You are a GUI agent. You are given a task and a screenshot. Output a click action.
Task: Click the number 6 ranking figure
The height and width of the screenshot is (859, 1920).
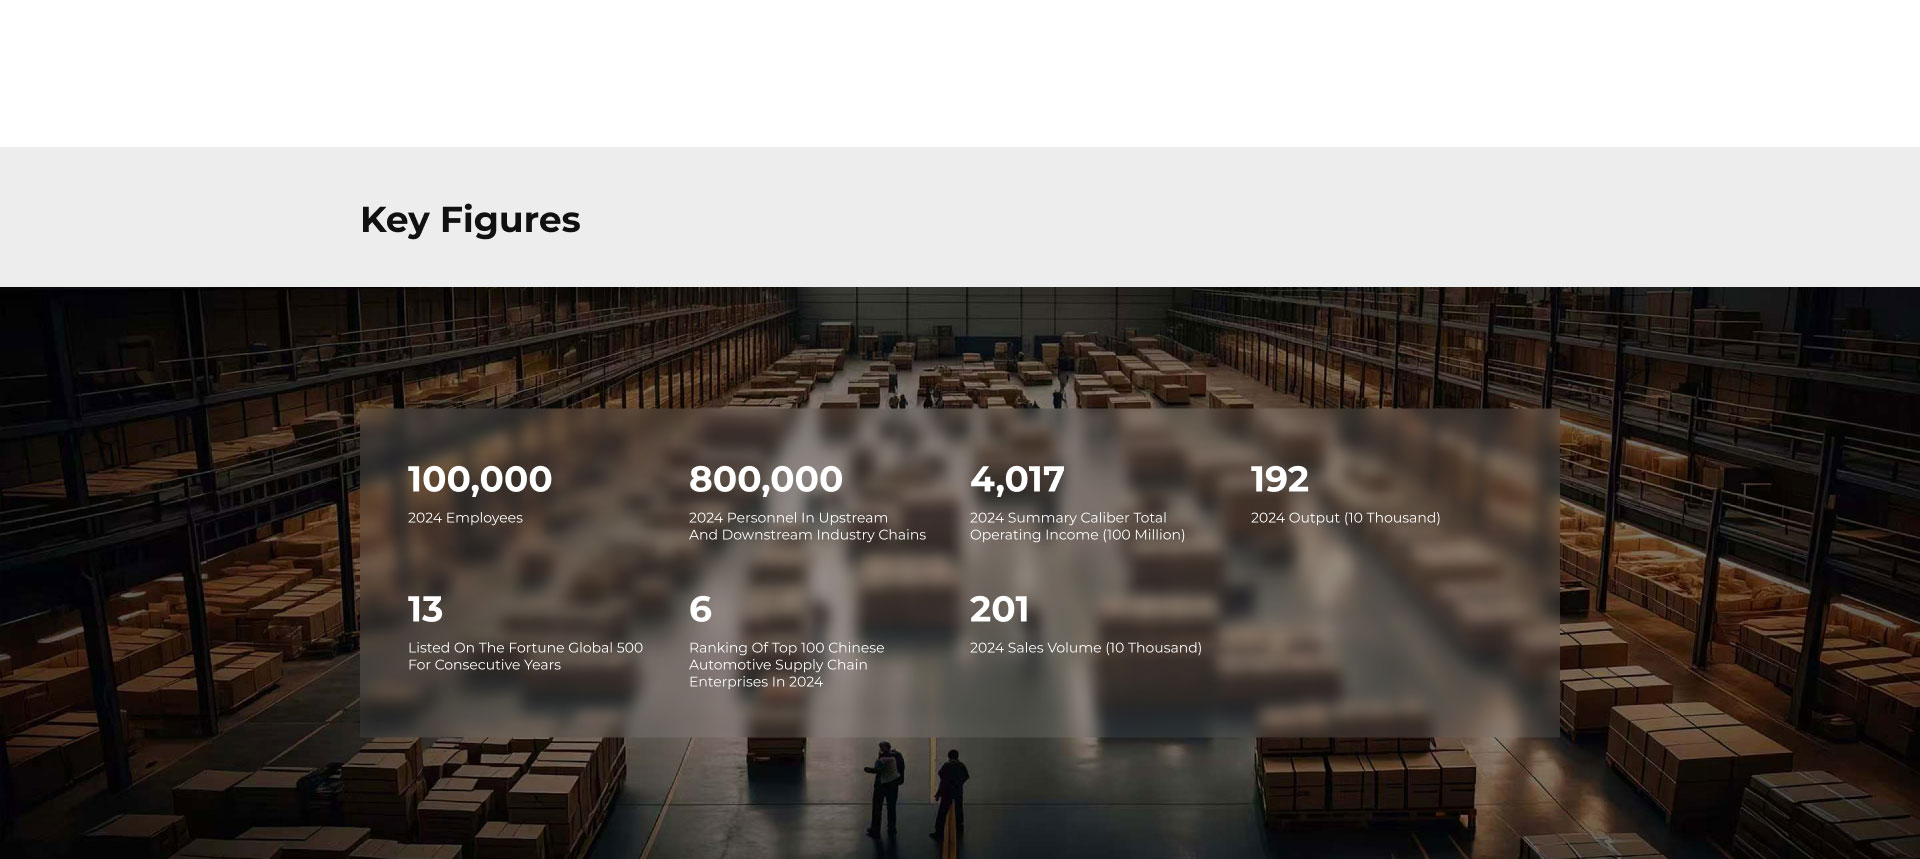700,609
